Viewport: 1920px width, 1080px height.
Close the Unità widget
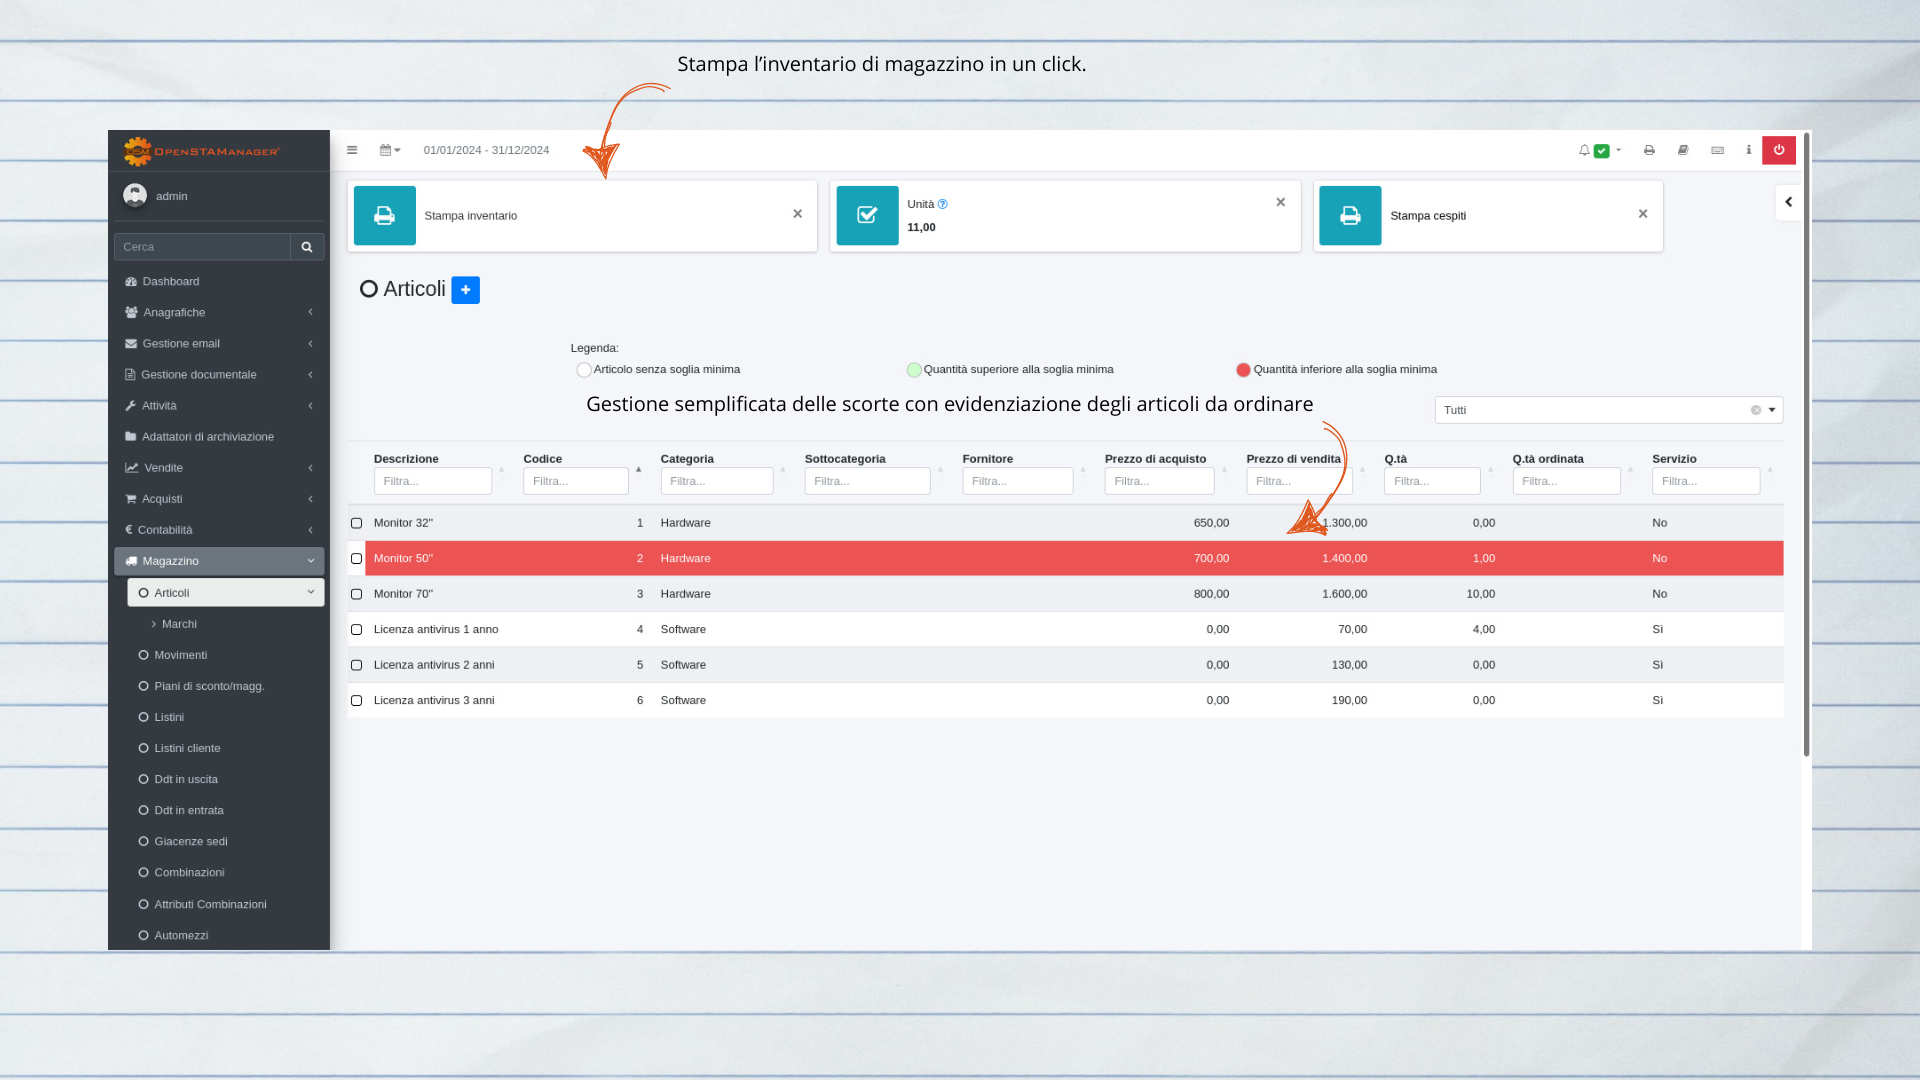(x=1281, y=202)
